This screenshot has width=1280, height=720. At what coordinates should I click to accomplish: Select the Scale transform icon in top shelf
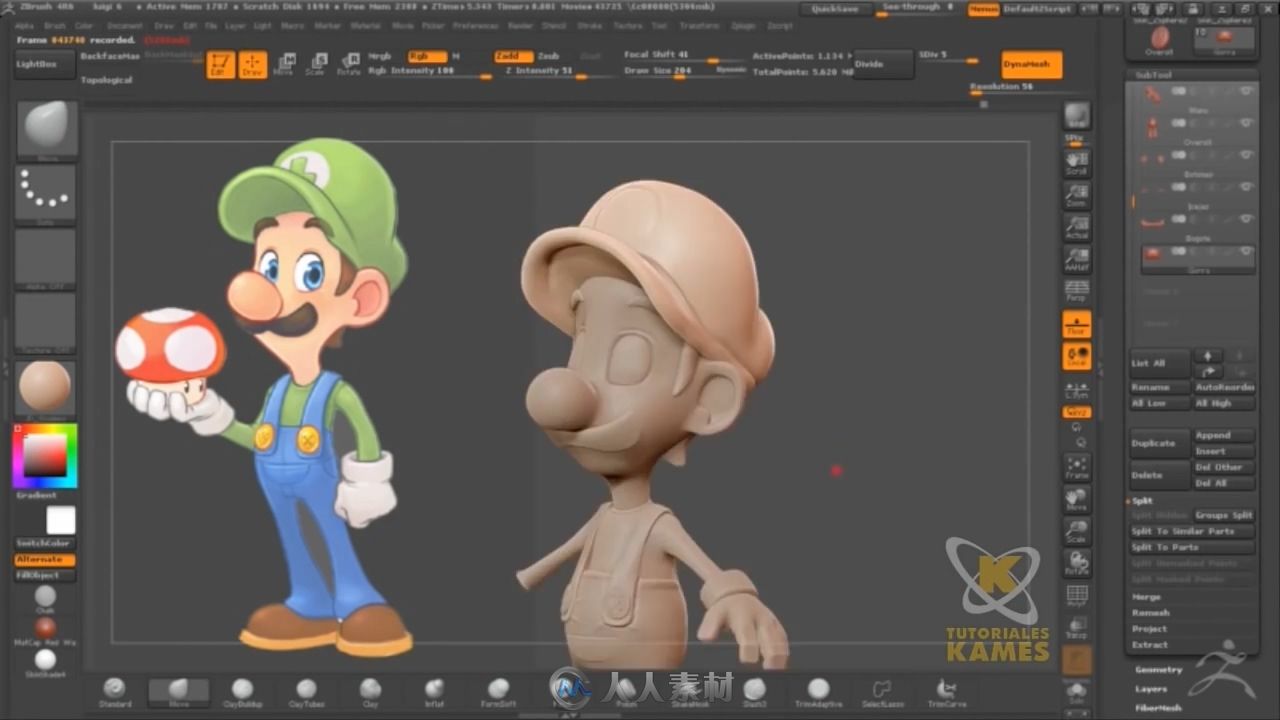coord(315,66)
